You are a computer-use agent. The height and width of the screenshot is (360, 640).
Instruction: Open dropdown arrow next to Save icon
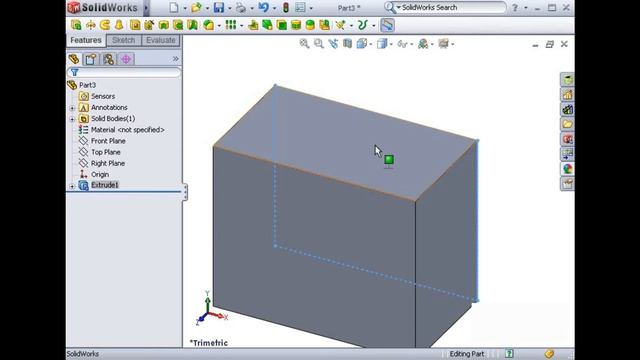(229, 8)
